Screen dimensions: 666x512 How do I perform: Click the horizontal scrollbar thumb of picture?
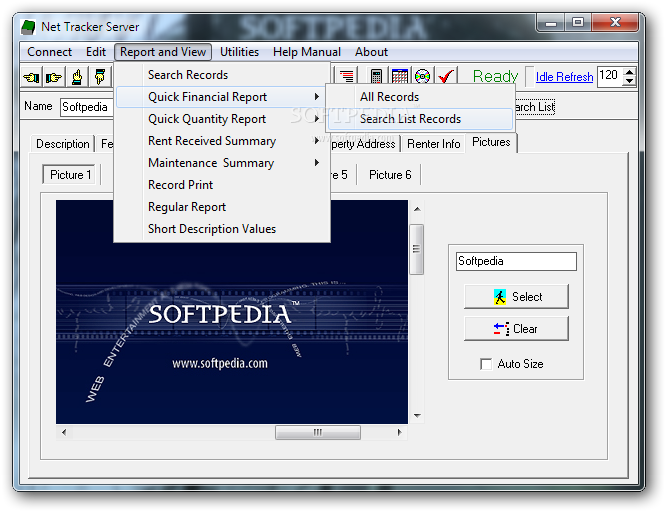point(318,433)
